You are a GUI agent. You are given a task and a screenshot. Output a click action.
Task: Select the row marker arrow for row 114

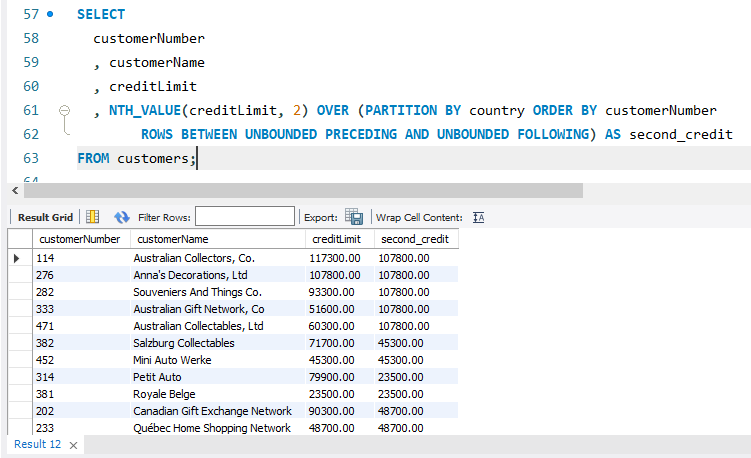(x=17, y=258)
